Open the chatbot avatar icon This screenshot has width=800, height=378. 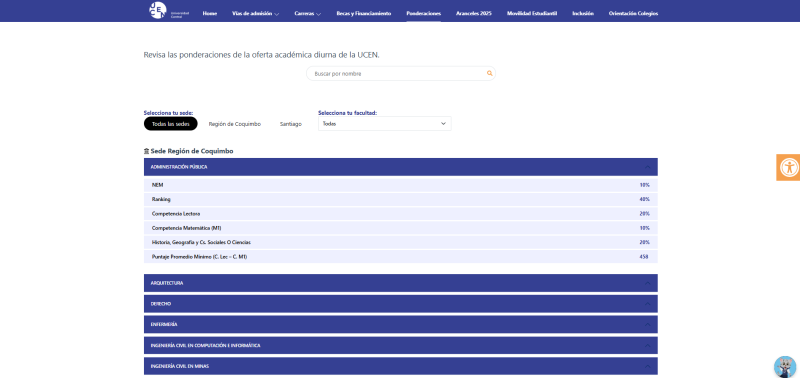785,367
